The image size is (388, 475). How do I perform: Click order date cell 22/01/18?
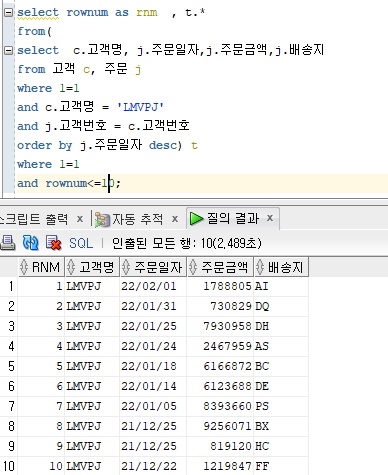coord(153,366)
